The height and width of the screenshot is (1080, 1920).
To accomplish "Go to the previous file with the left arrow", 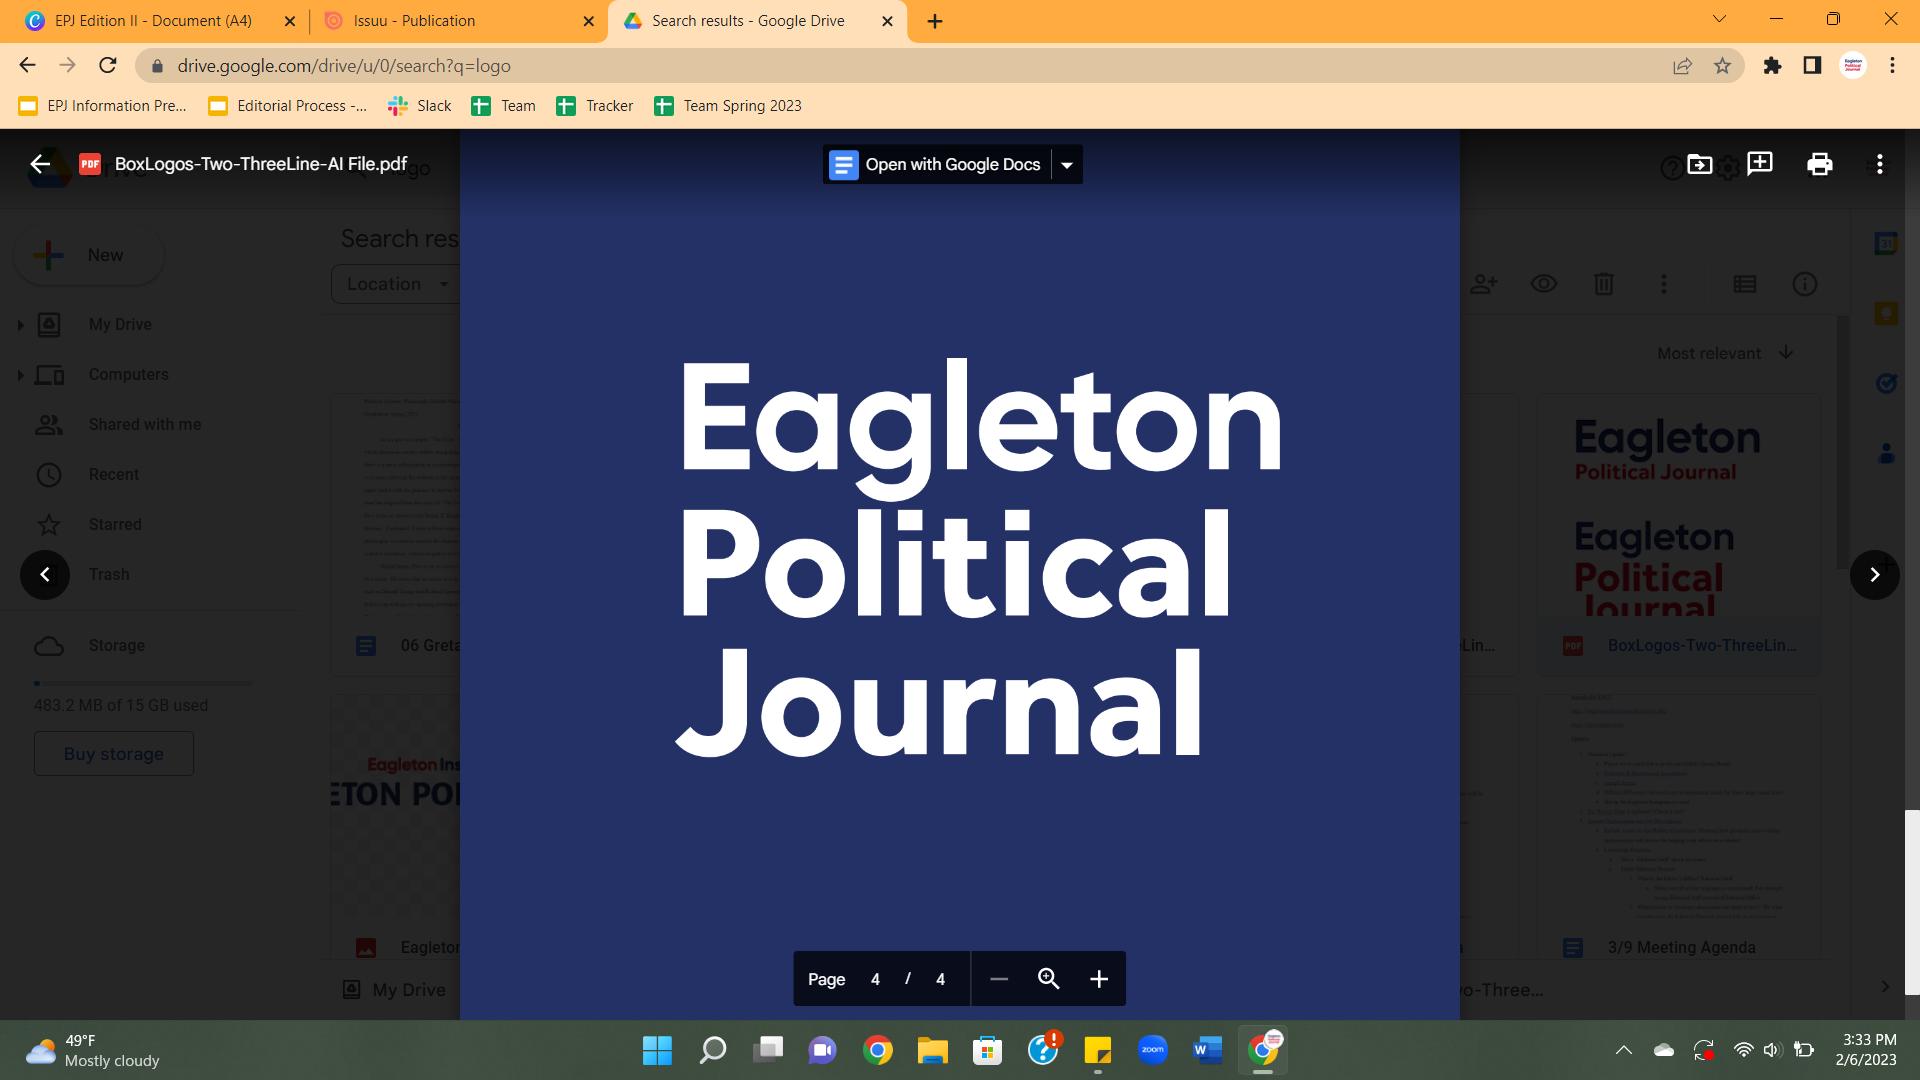I will coord(45,574).
